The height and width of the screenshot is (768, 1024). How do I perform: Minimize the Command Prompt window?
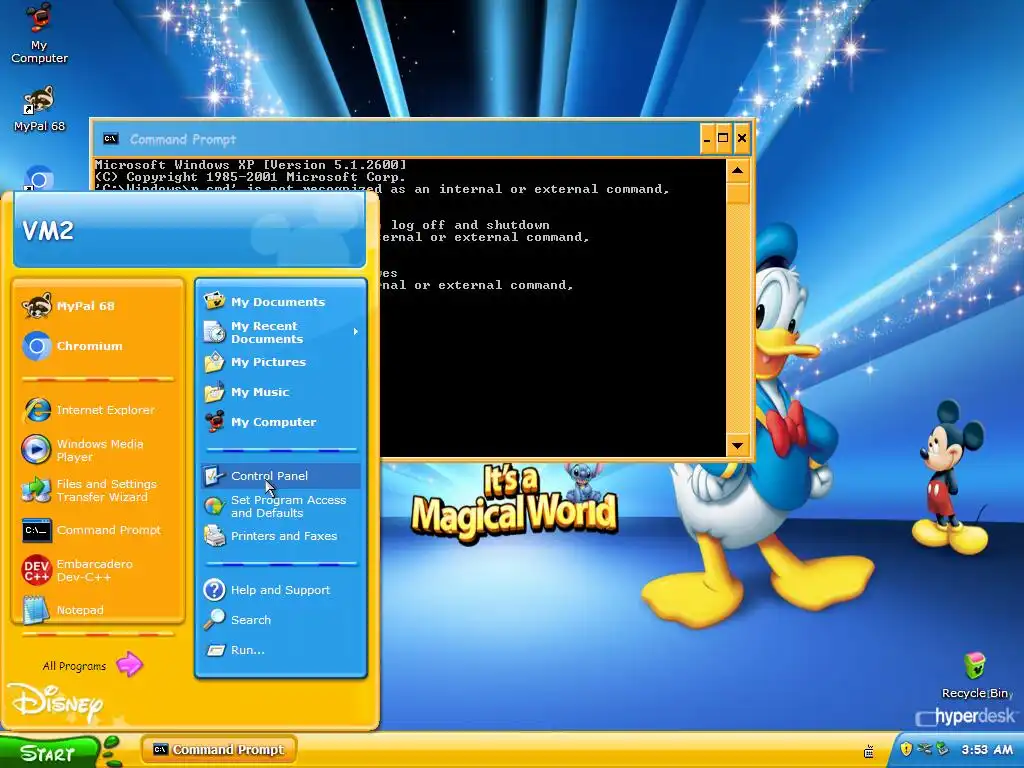point(707,138)
